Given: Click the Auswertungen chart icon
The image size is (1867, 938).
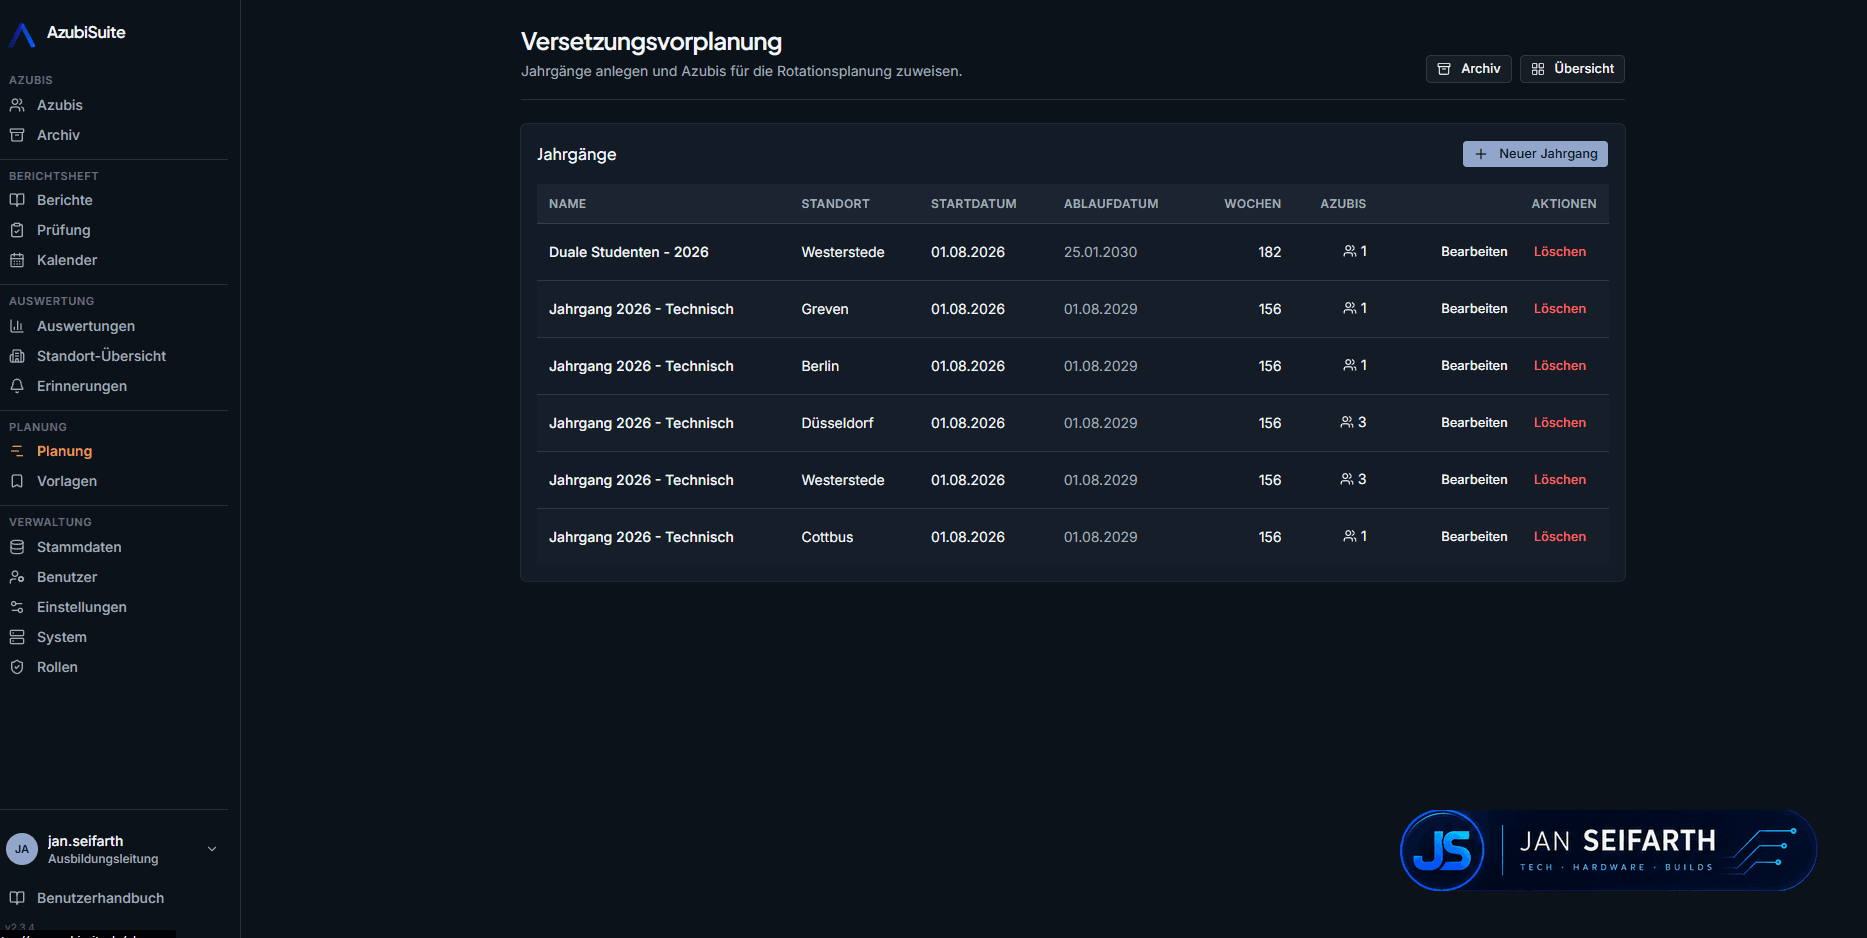Looking at the screenshot, I should 17,326.
